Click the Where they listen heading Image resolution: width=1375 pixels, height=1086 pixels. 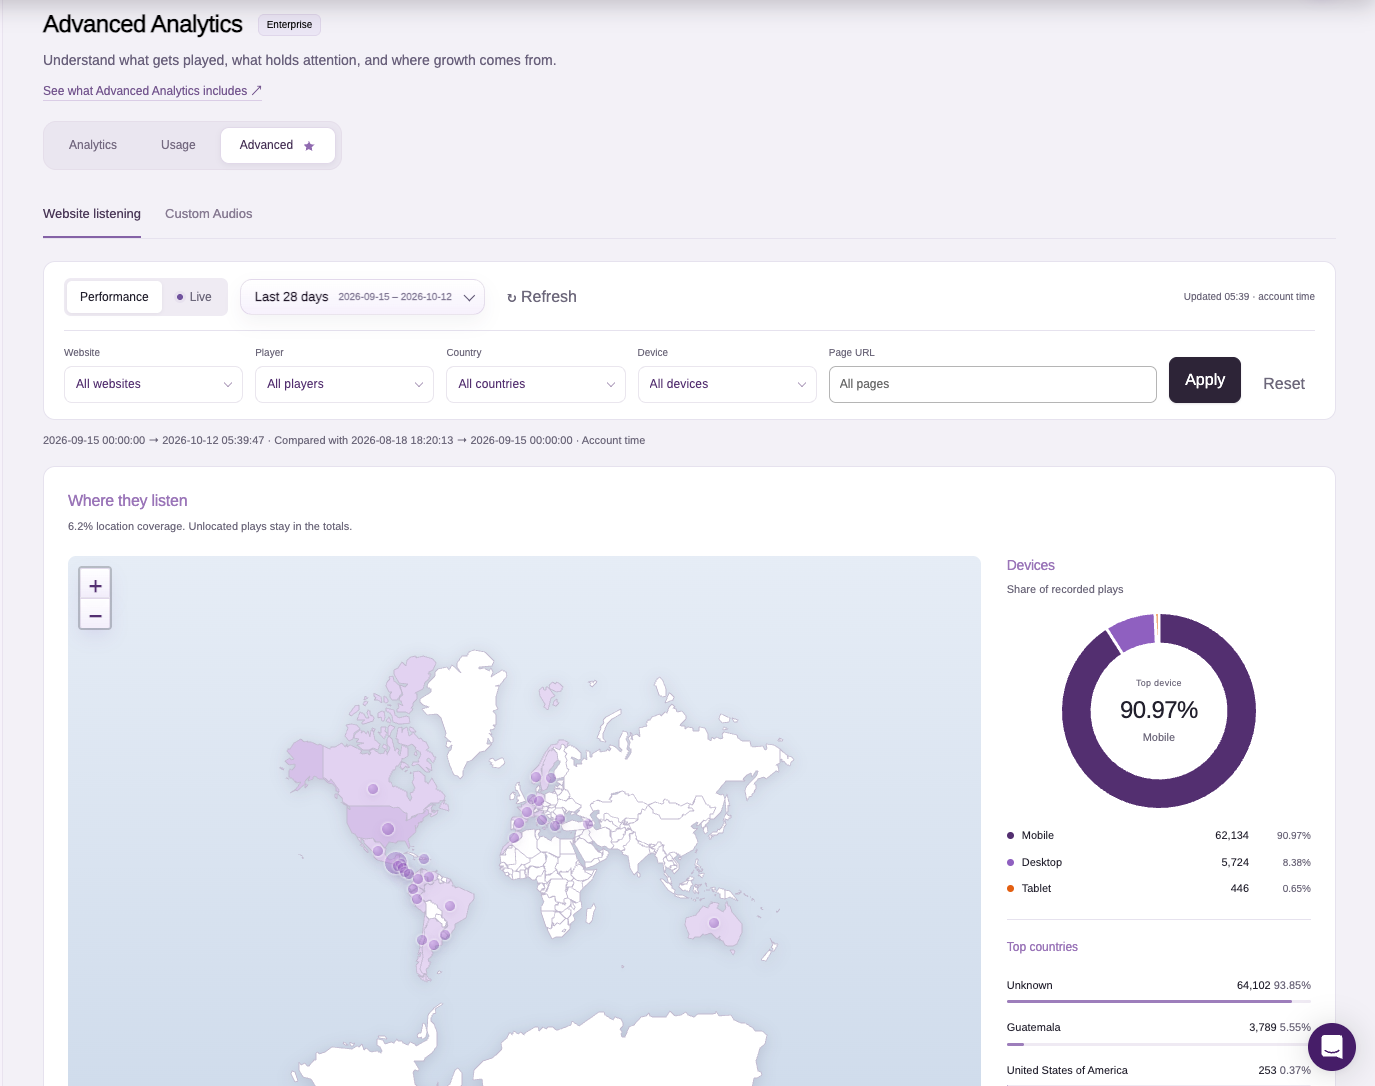pos(128,501)
